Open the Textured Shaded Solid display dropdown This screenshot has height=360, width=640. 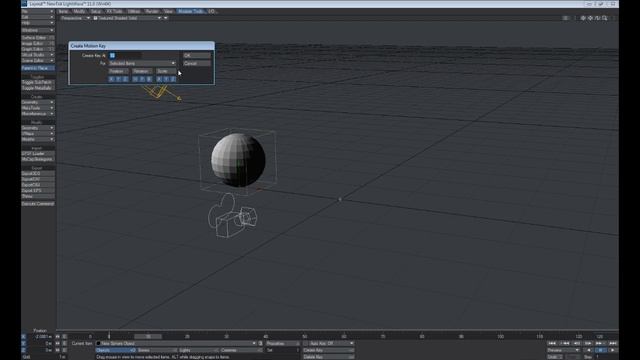click(127, 18)
